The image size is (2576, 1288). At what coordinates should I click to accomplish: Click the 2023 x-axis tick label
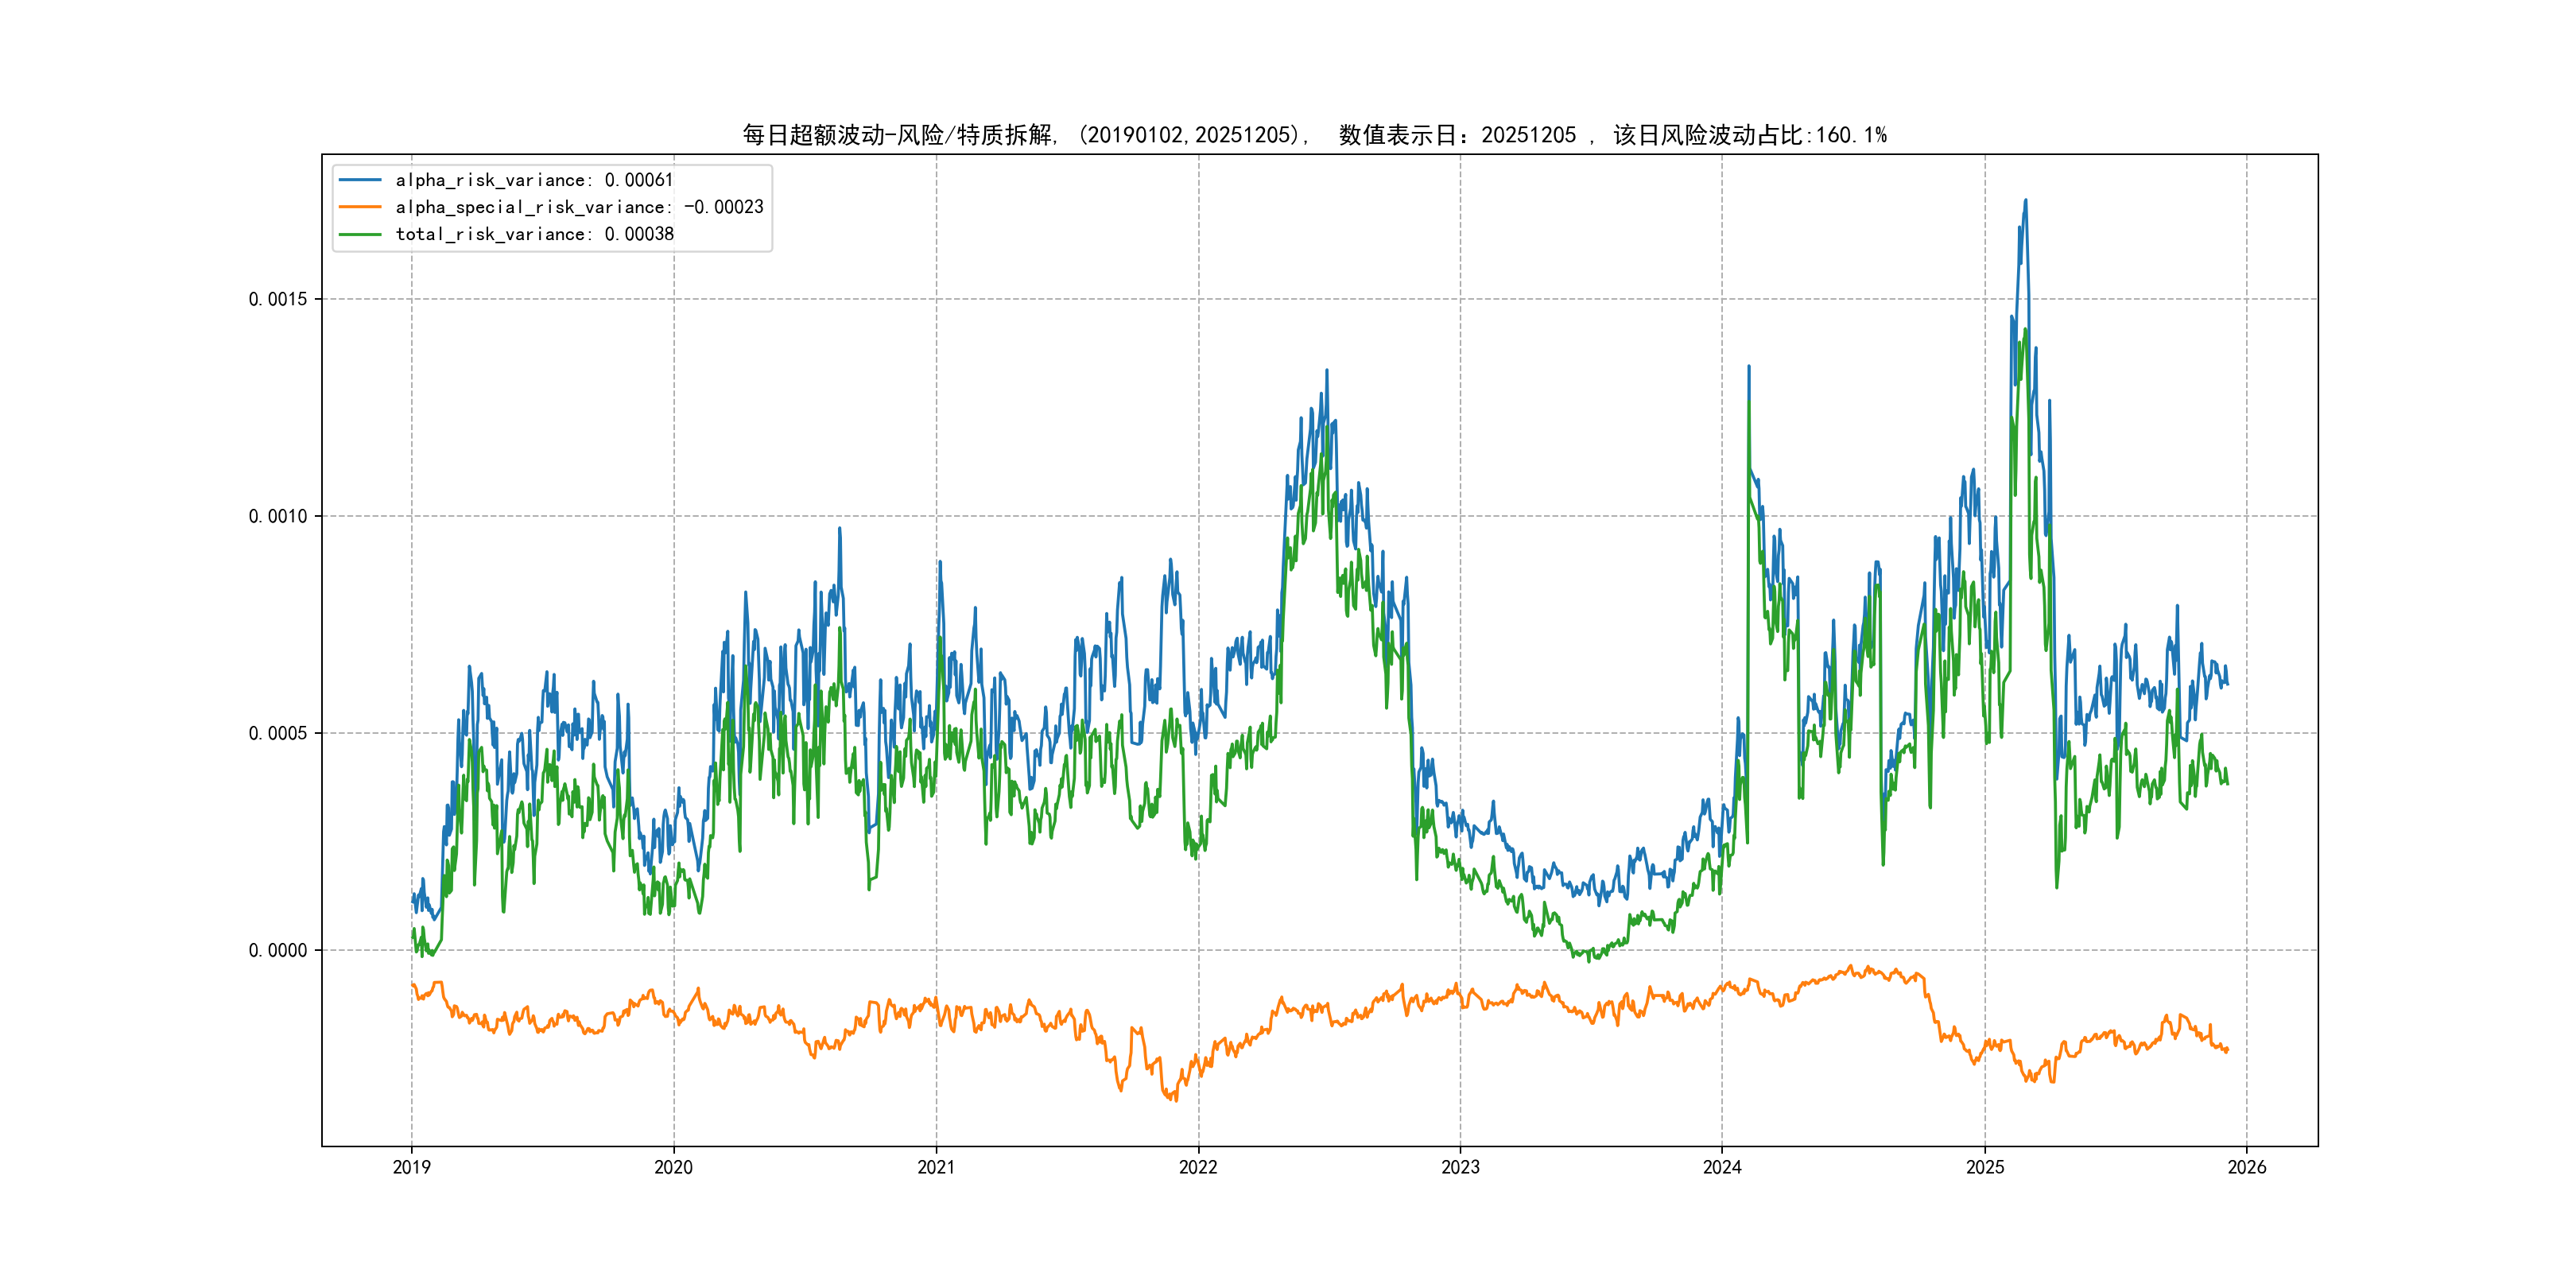tap(1460, 1167)
